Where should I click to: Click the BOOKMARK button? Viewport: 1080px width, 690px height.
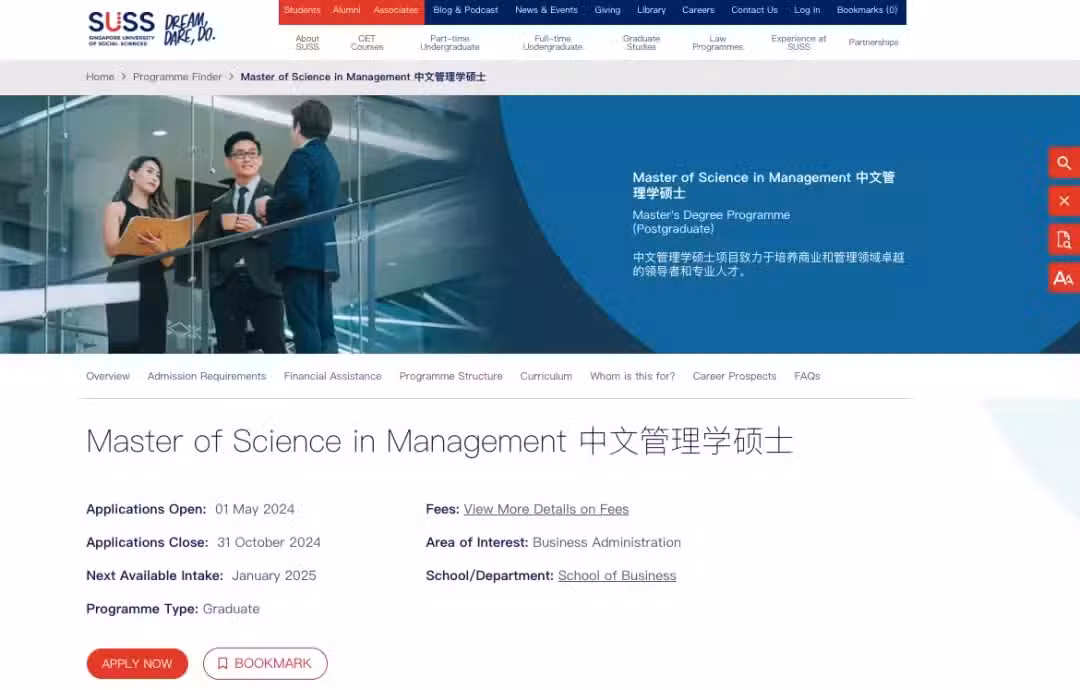pyautogui.click(x=265, y=663)
